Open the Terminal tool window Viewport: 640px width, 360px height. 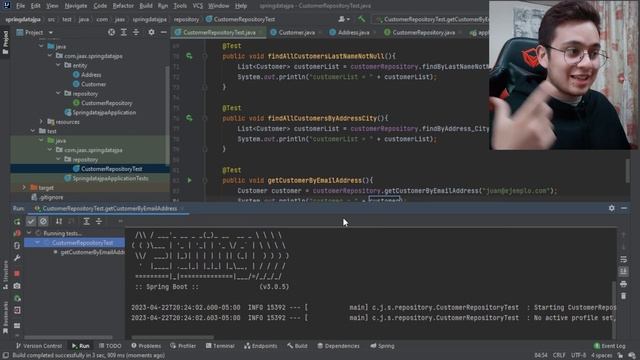220,346
